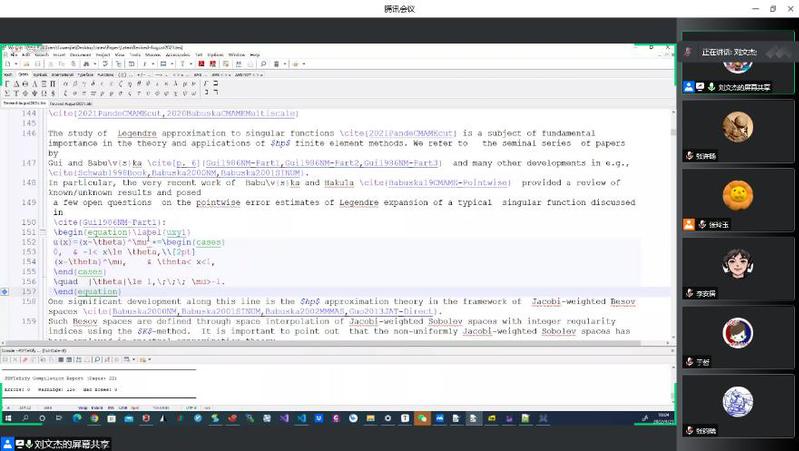Collapse the equation fold marker at line 151

[x=41, y=230]
